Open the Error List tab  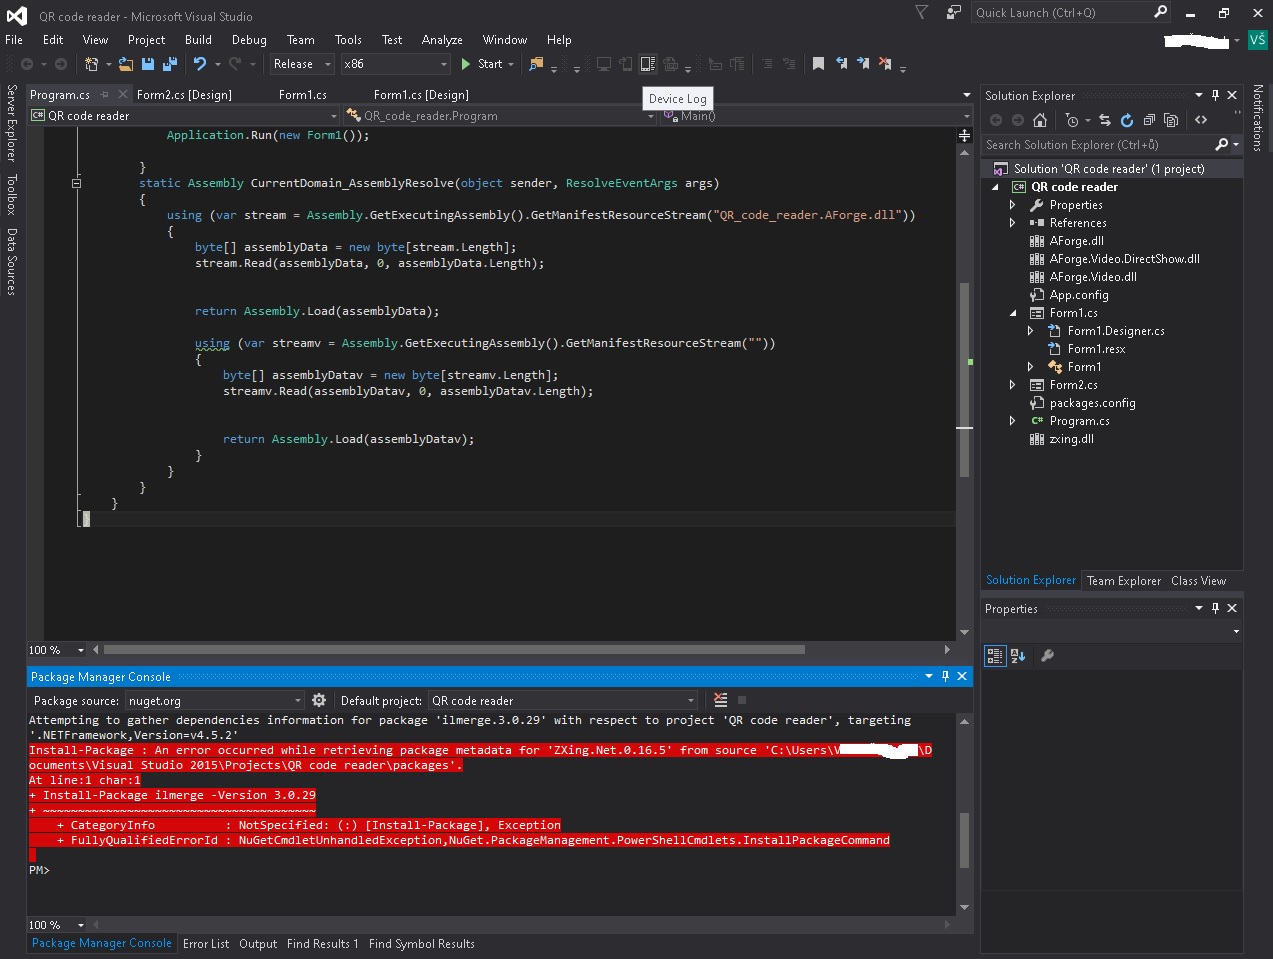click(x=206, y=944)
